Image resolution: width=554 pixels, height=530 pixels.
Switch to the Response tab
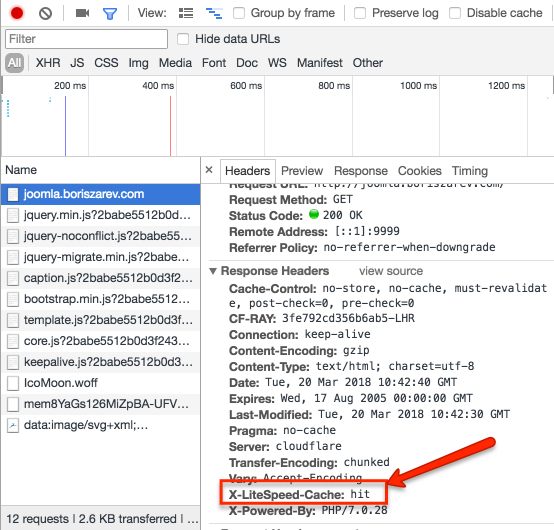point(361,171)
